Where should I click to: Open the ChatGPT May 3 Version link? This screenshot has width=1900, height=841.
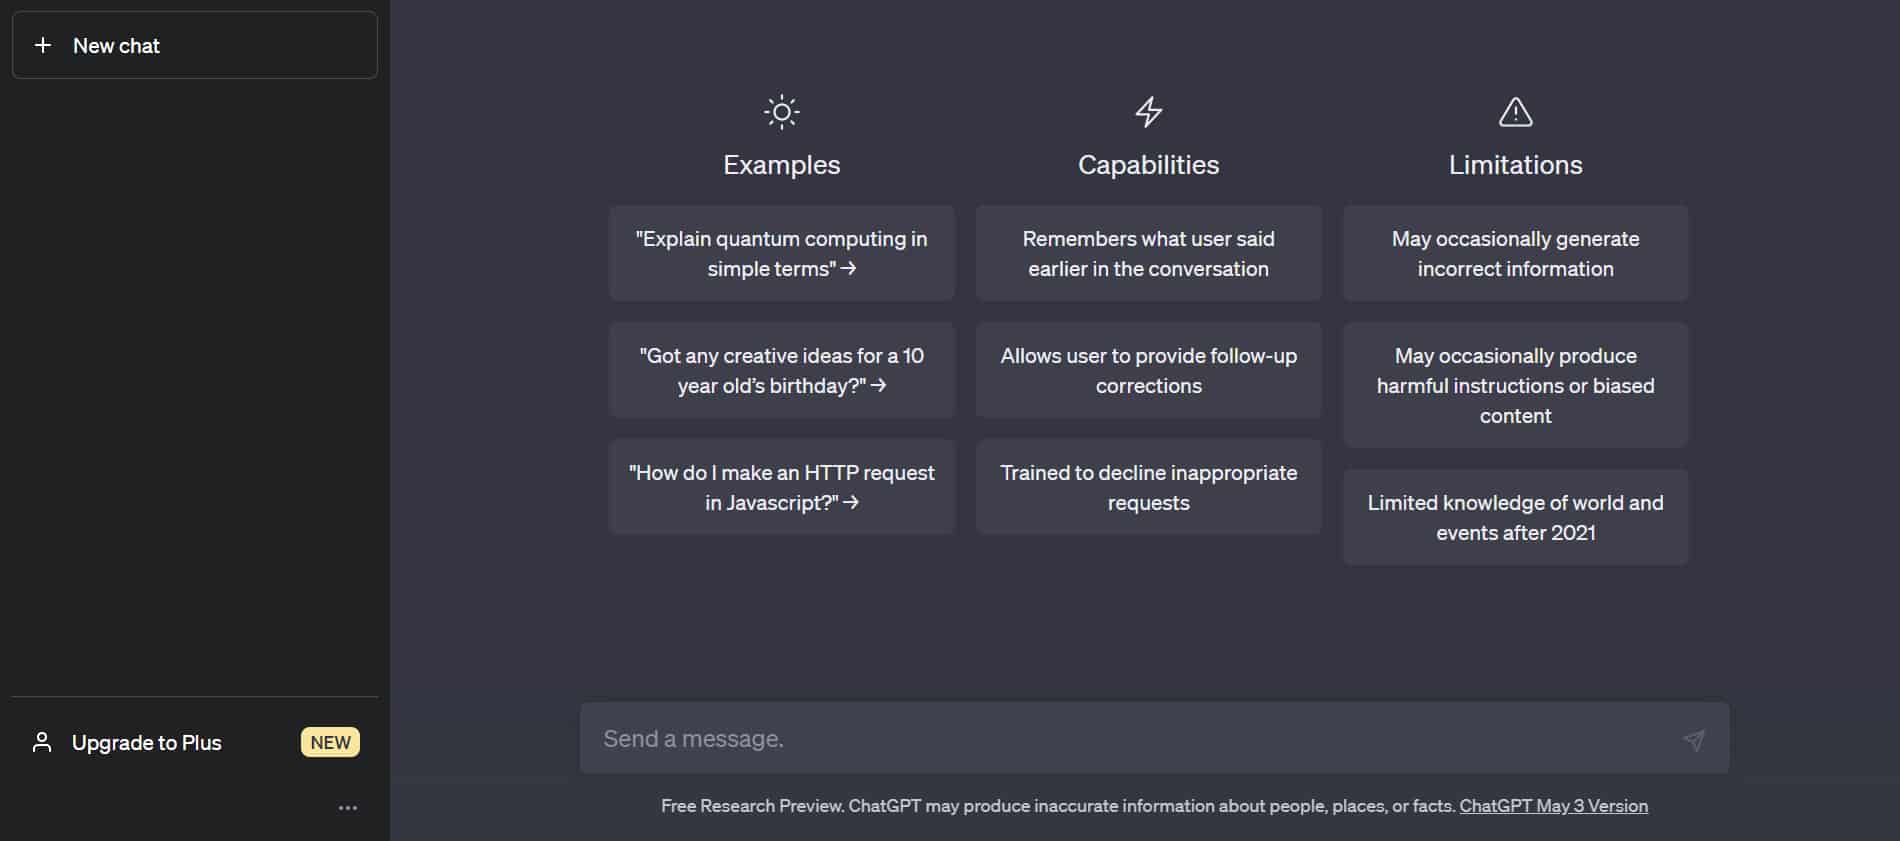tap(1553, 806)
